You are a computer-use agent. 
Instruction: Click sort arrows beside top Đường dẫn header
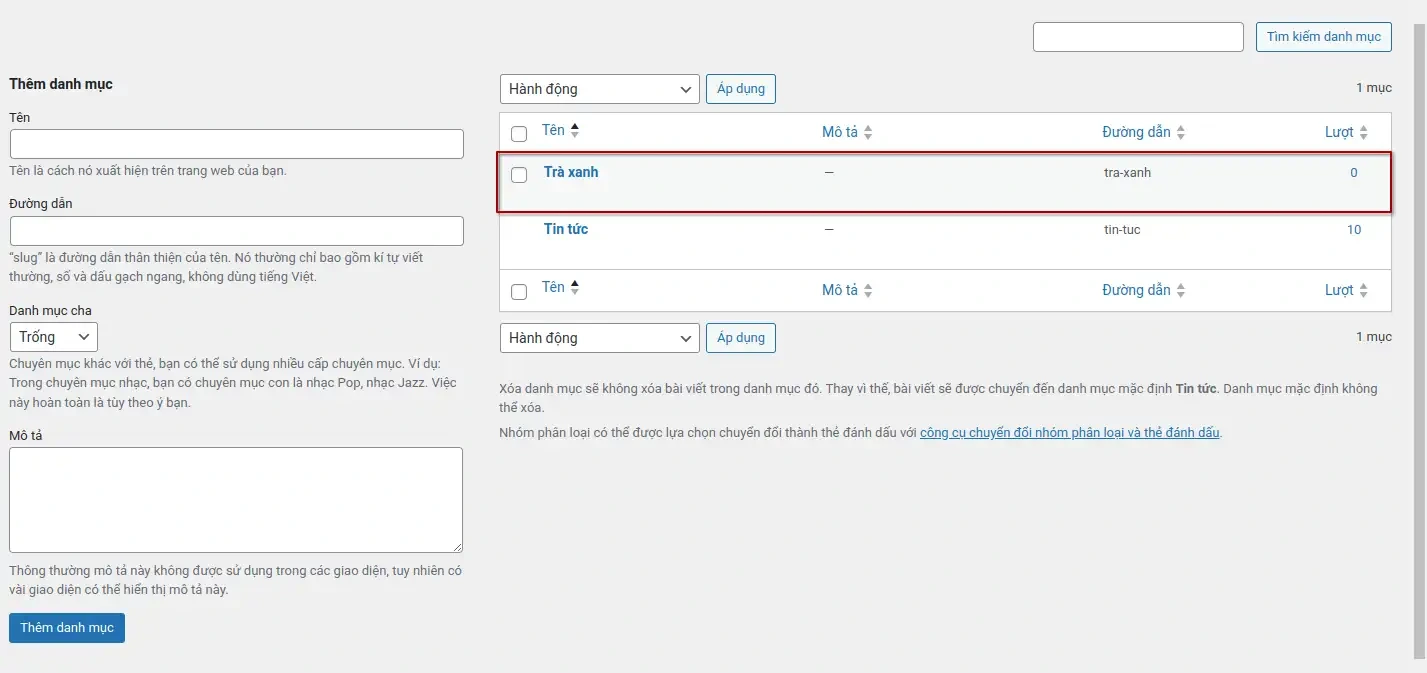point(1181,133)
